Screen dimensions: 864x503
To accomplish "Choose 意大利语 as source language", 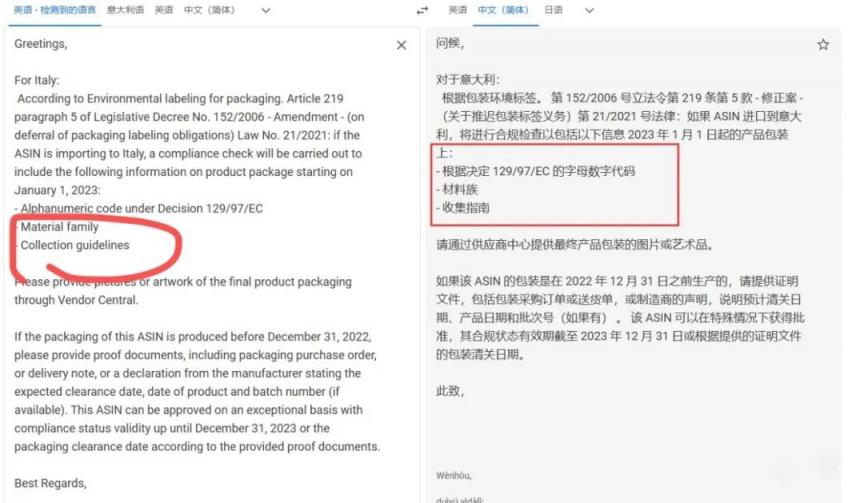I will [125, 10].
